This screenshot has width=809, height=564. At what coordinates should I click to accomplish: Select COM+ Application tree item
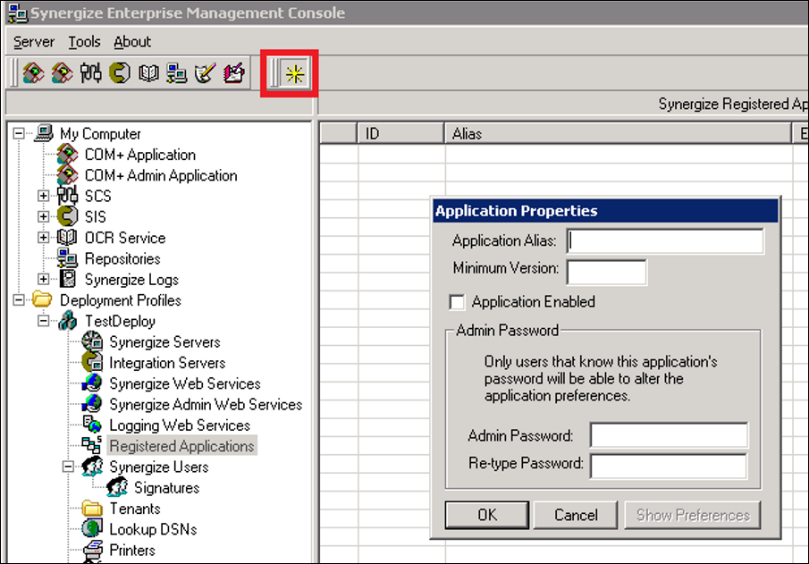140,155
